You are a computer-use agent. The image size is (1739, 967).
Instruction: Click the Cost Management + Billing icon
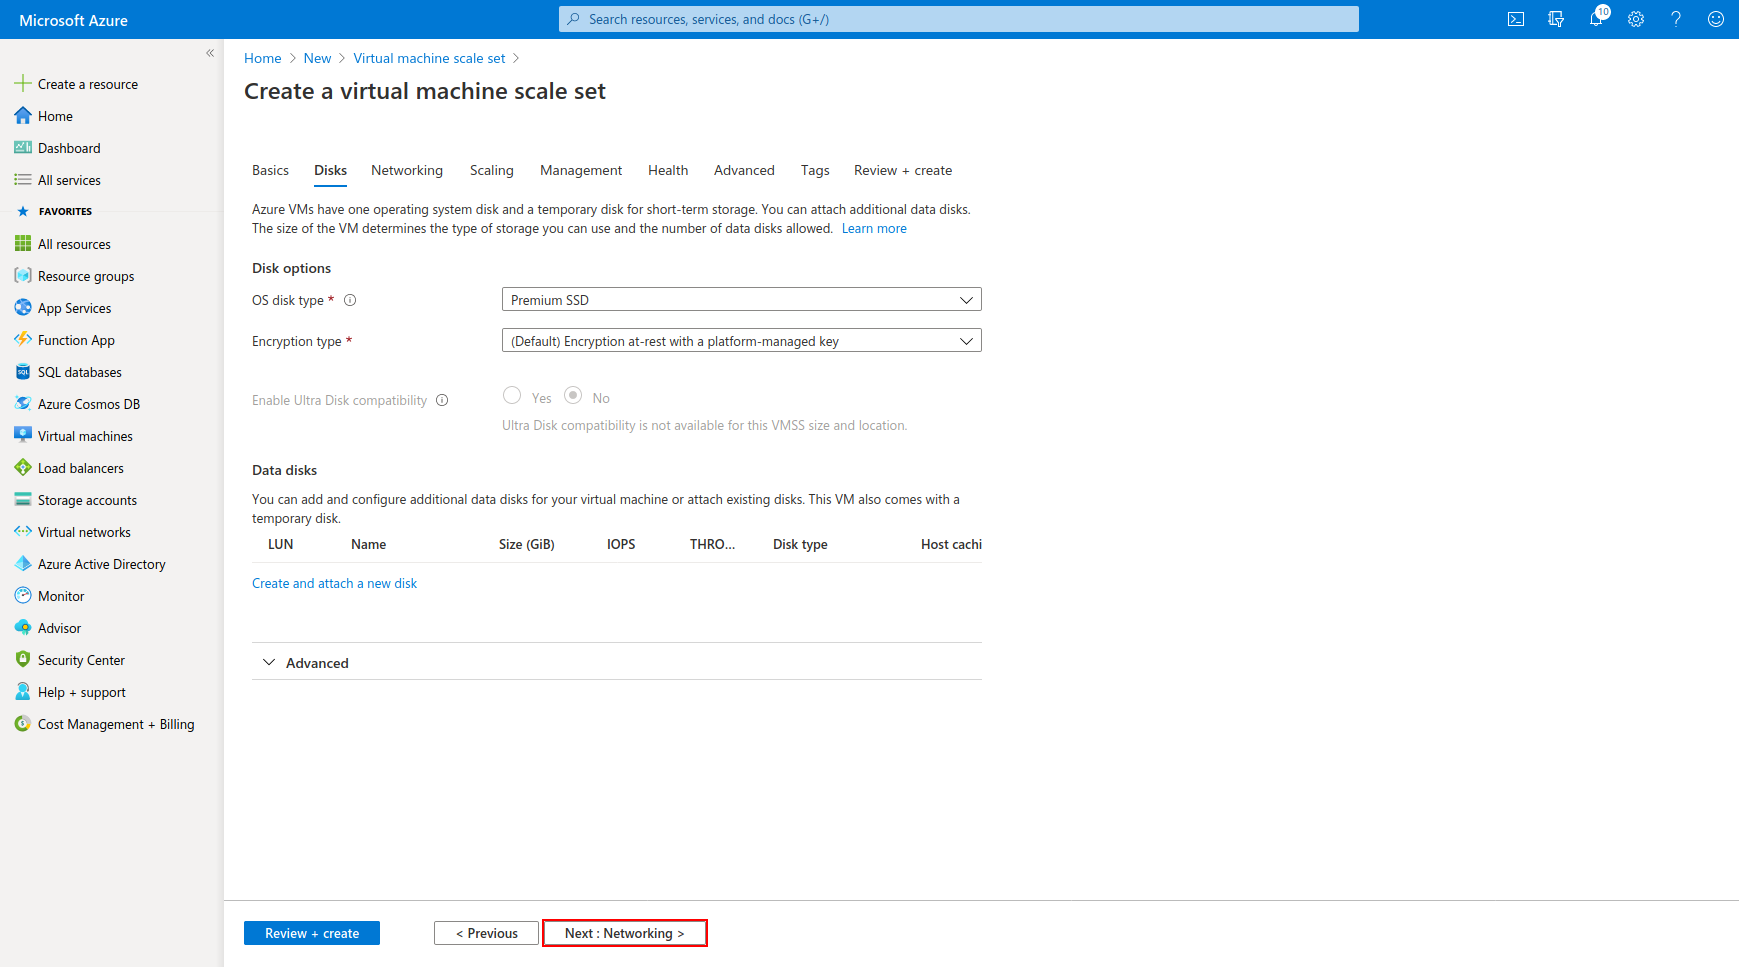pos(23,724)
